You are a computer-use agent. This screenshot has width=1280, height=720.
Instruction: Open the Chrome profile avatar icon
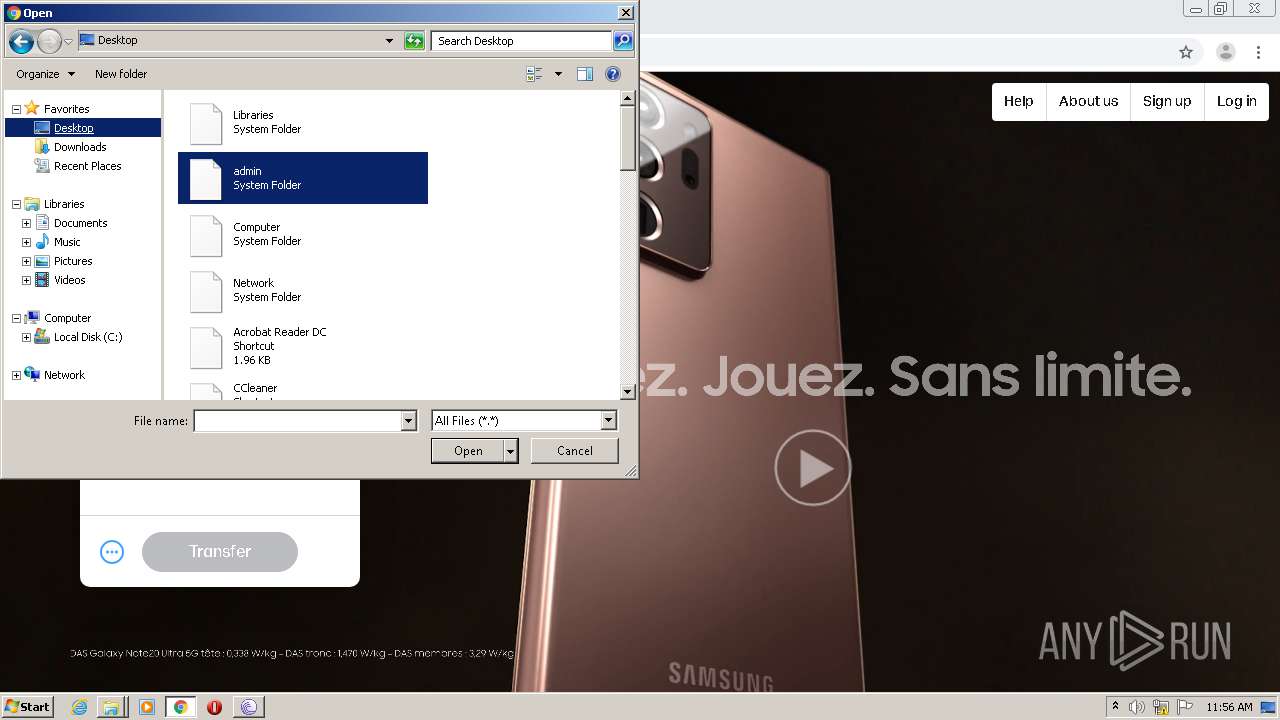[1226, 52]
